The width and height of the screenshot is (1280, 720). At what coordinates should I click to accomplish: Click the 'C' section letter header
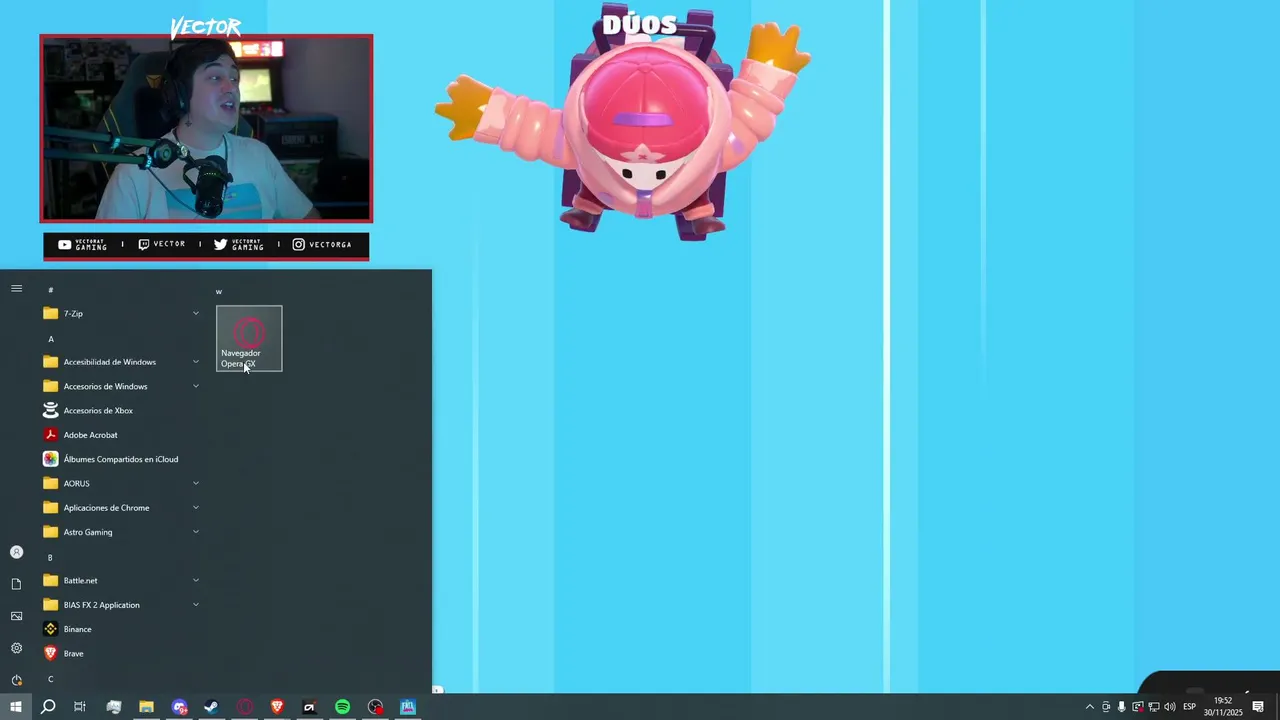50,679
